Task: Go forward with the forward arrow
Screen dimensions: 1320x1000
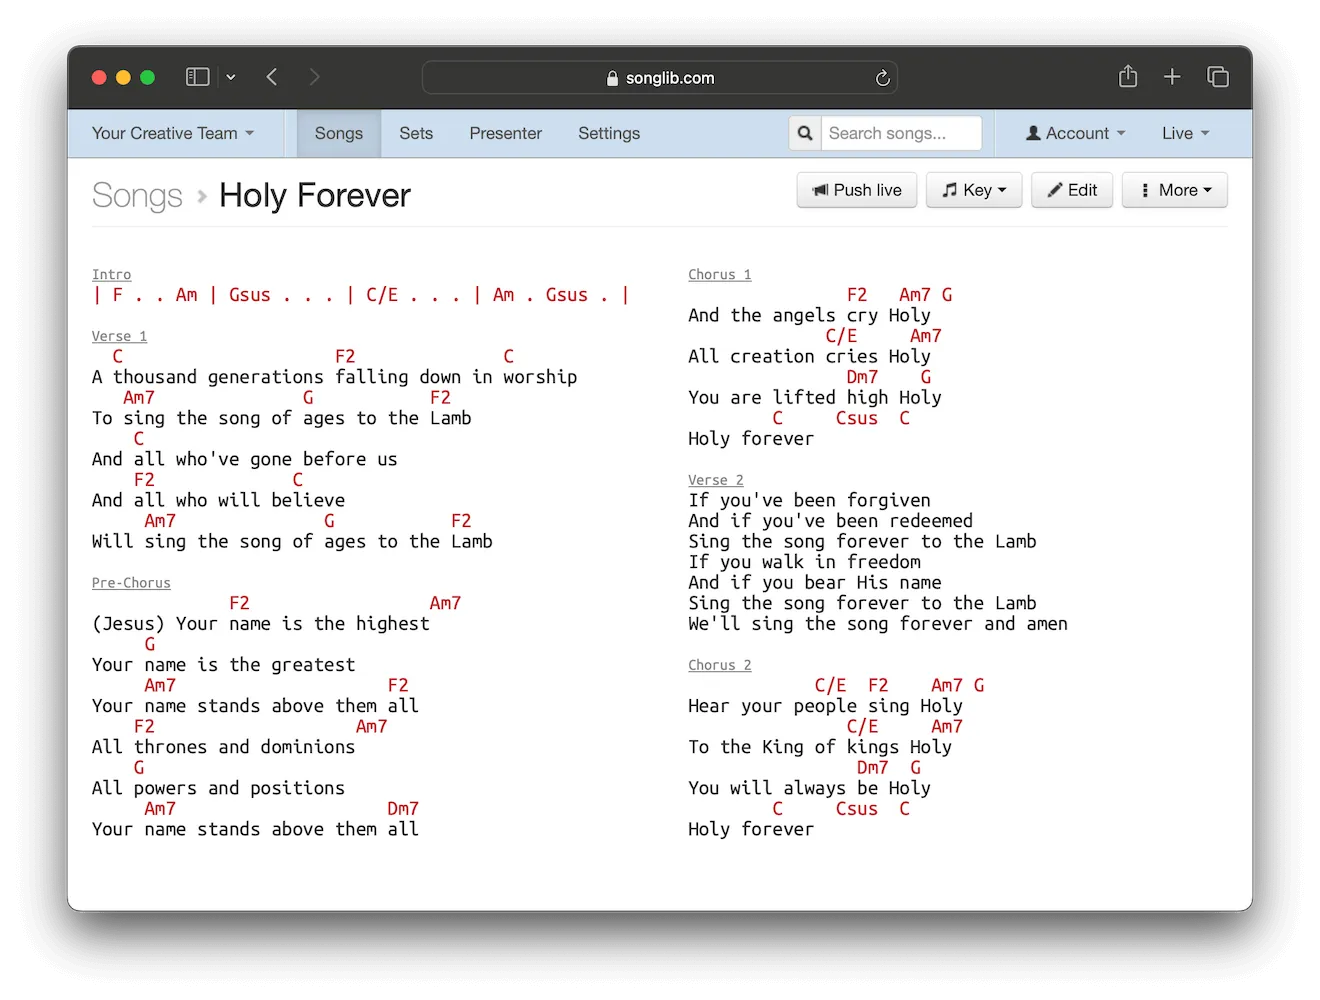Action: pyautogui.click(x=315, y=77)
